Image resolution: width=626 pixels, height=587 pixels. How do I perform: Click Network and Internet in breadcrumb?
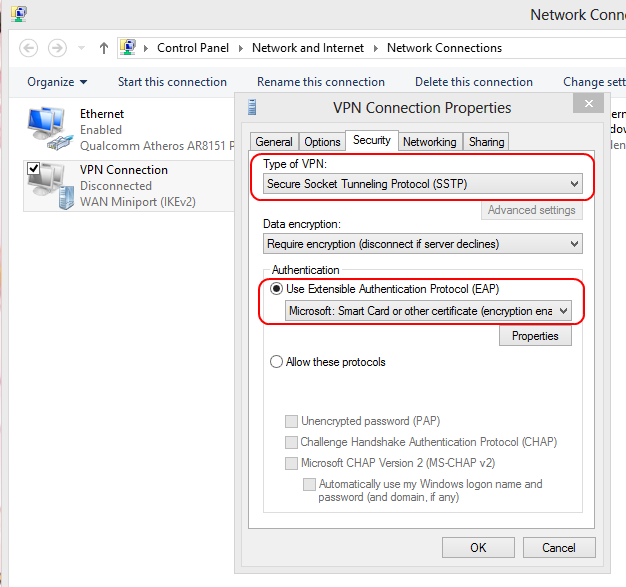[x=308, y=48]
